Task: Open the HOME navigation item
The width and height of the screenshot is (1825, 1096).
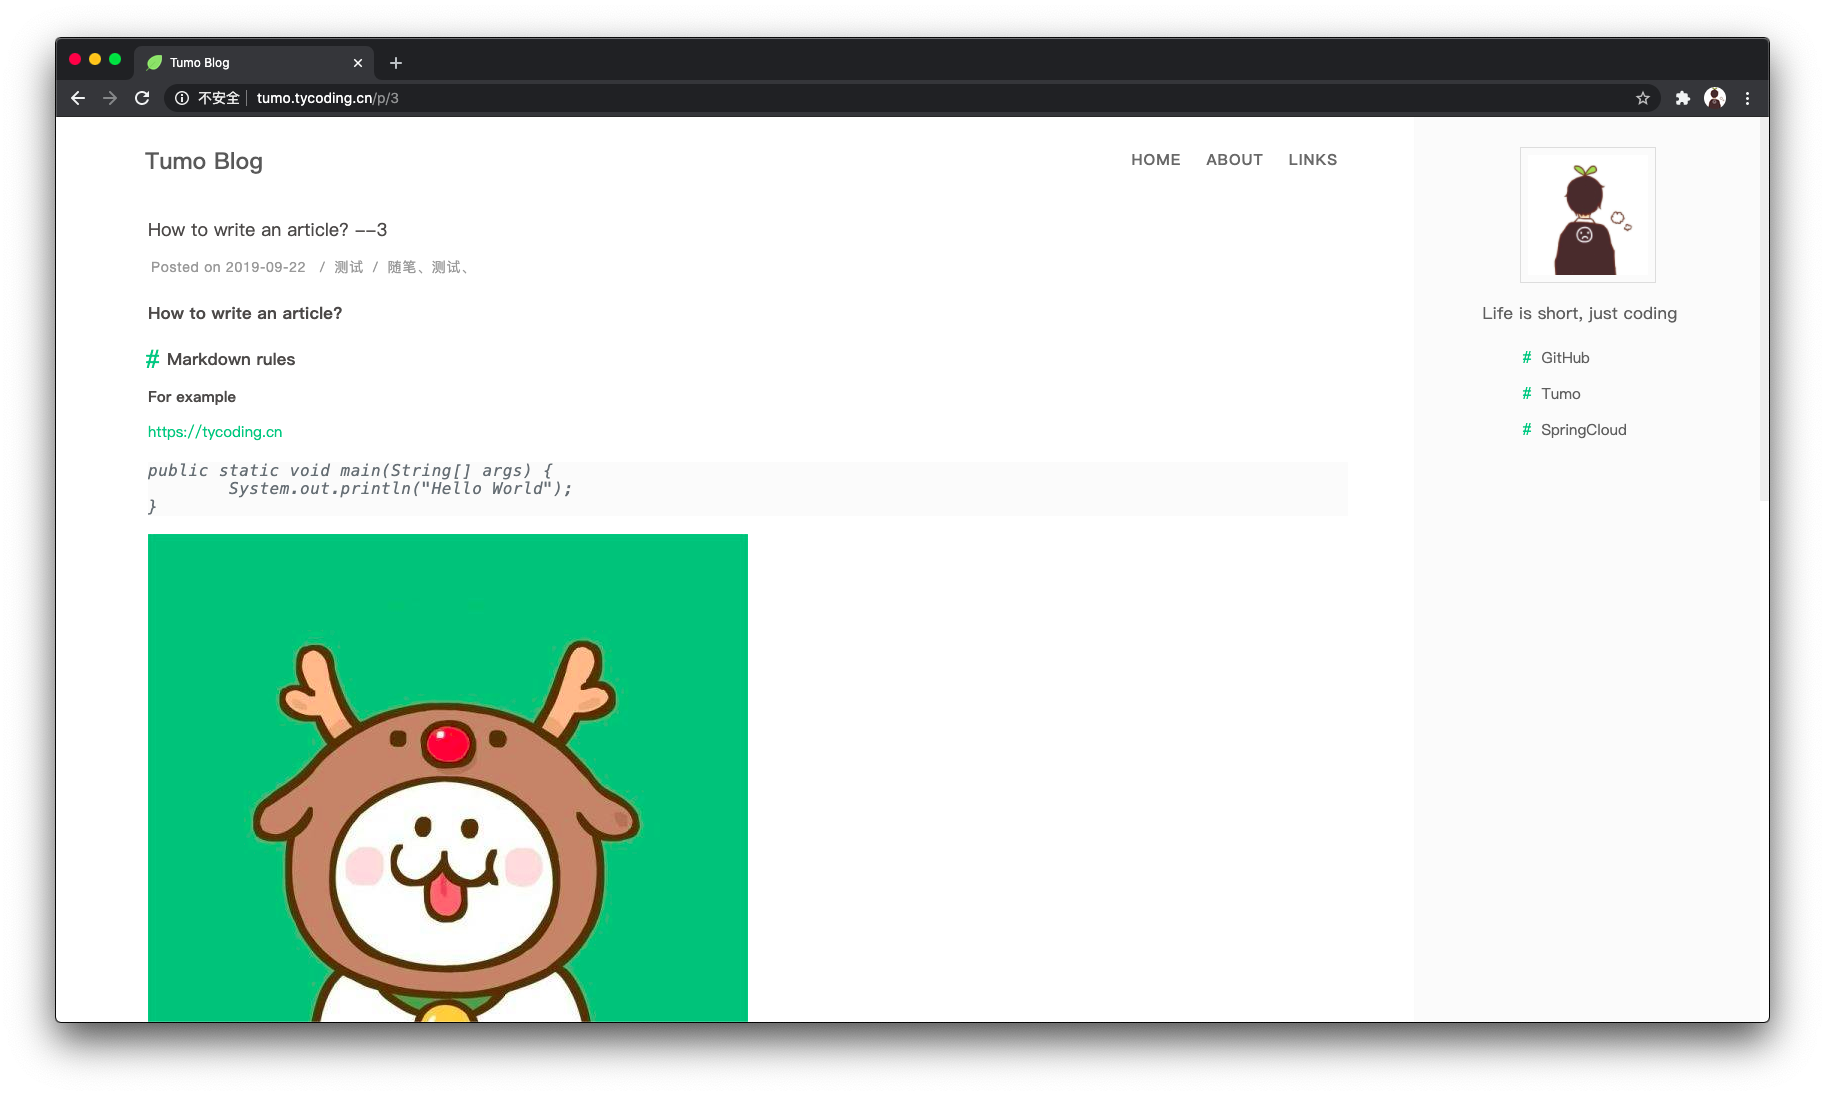Action: click(x=1156, y=160)
